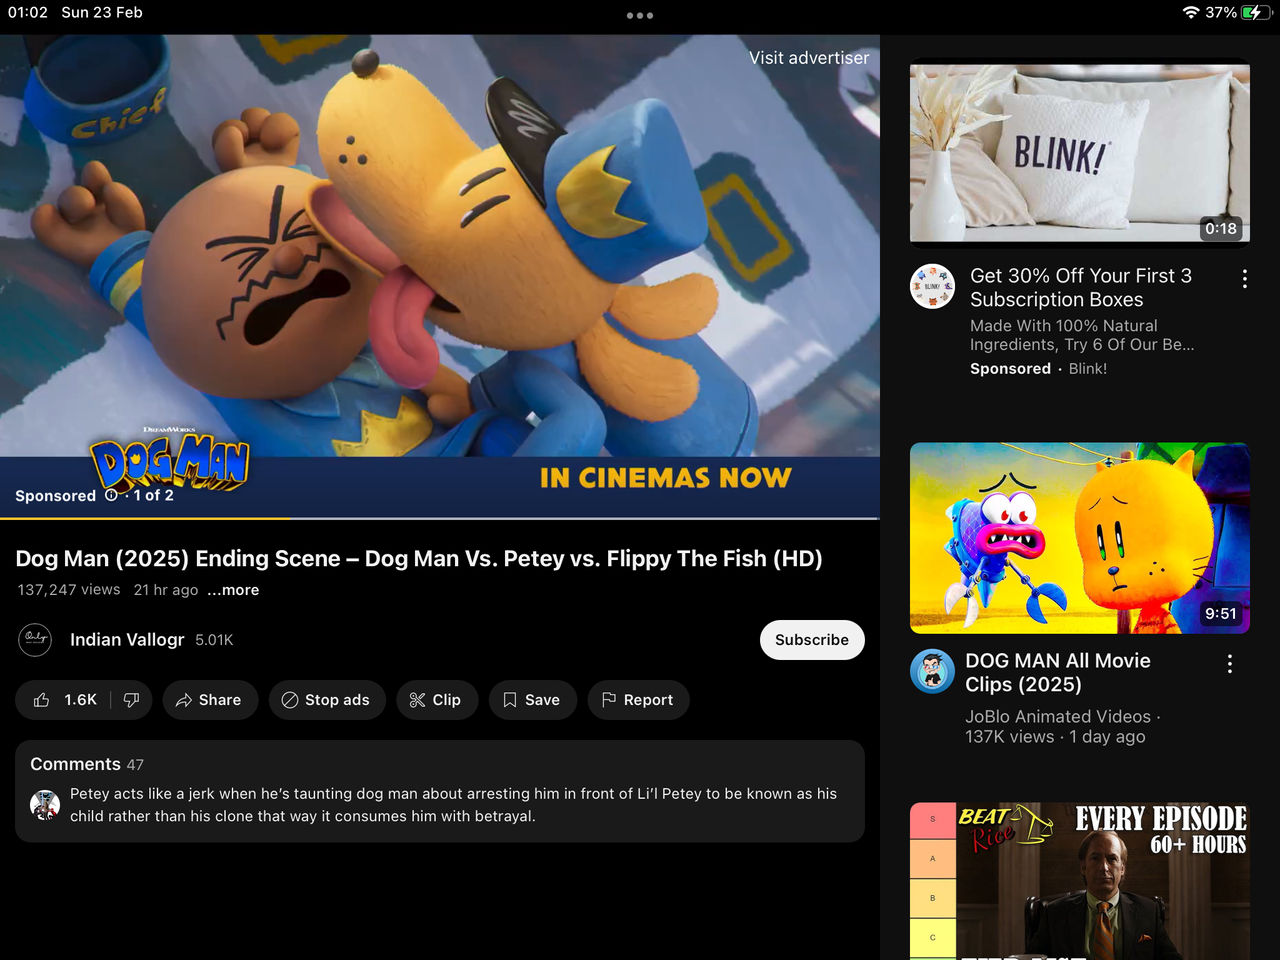Tap the battery indicator icon

pos(1256,12)
